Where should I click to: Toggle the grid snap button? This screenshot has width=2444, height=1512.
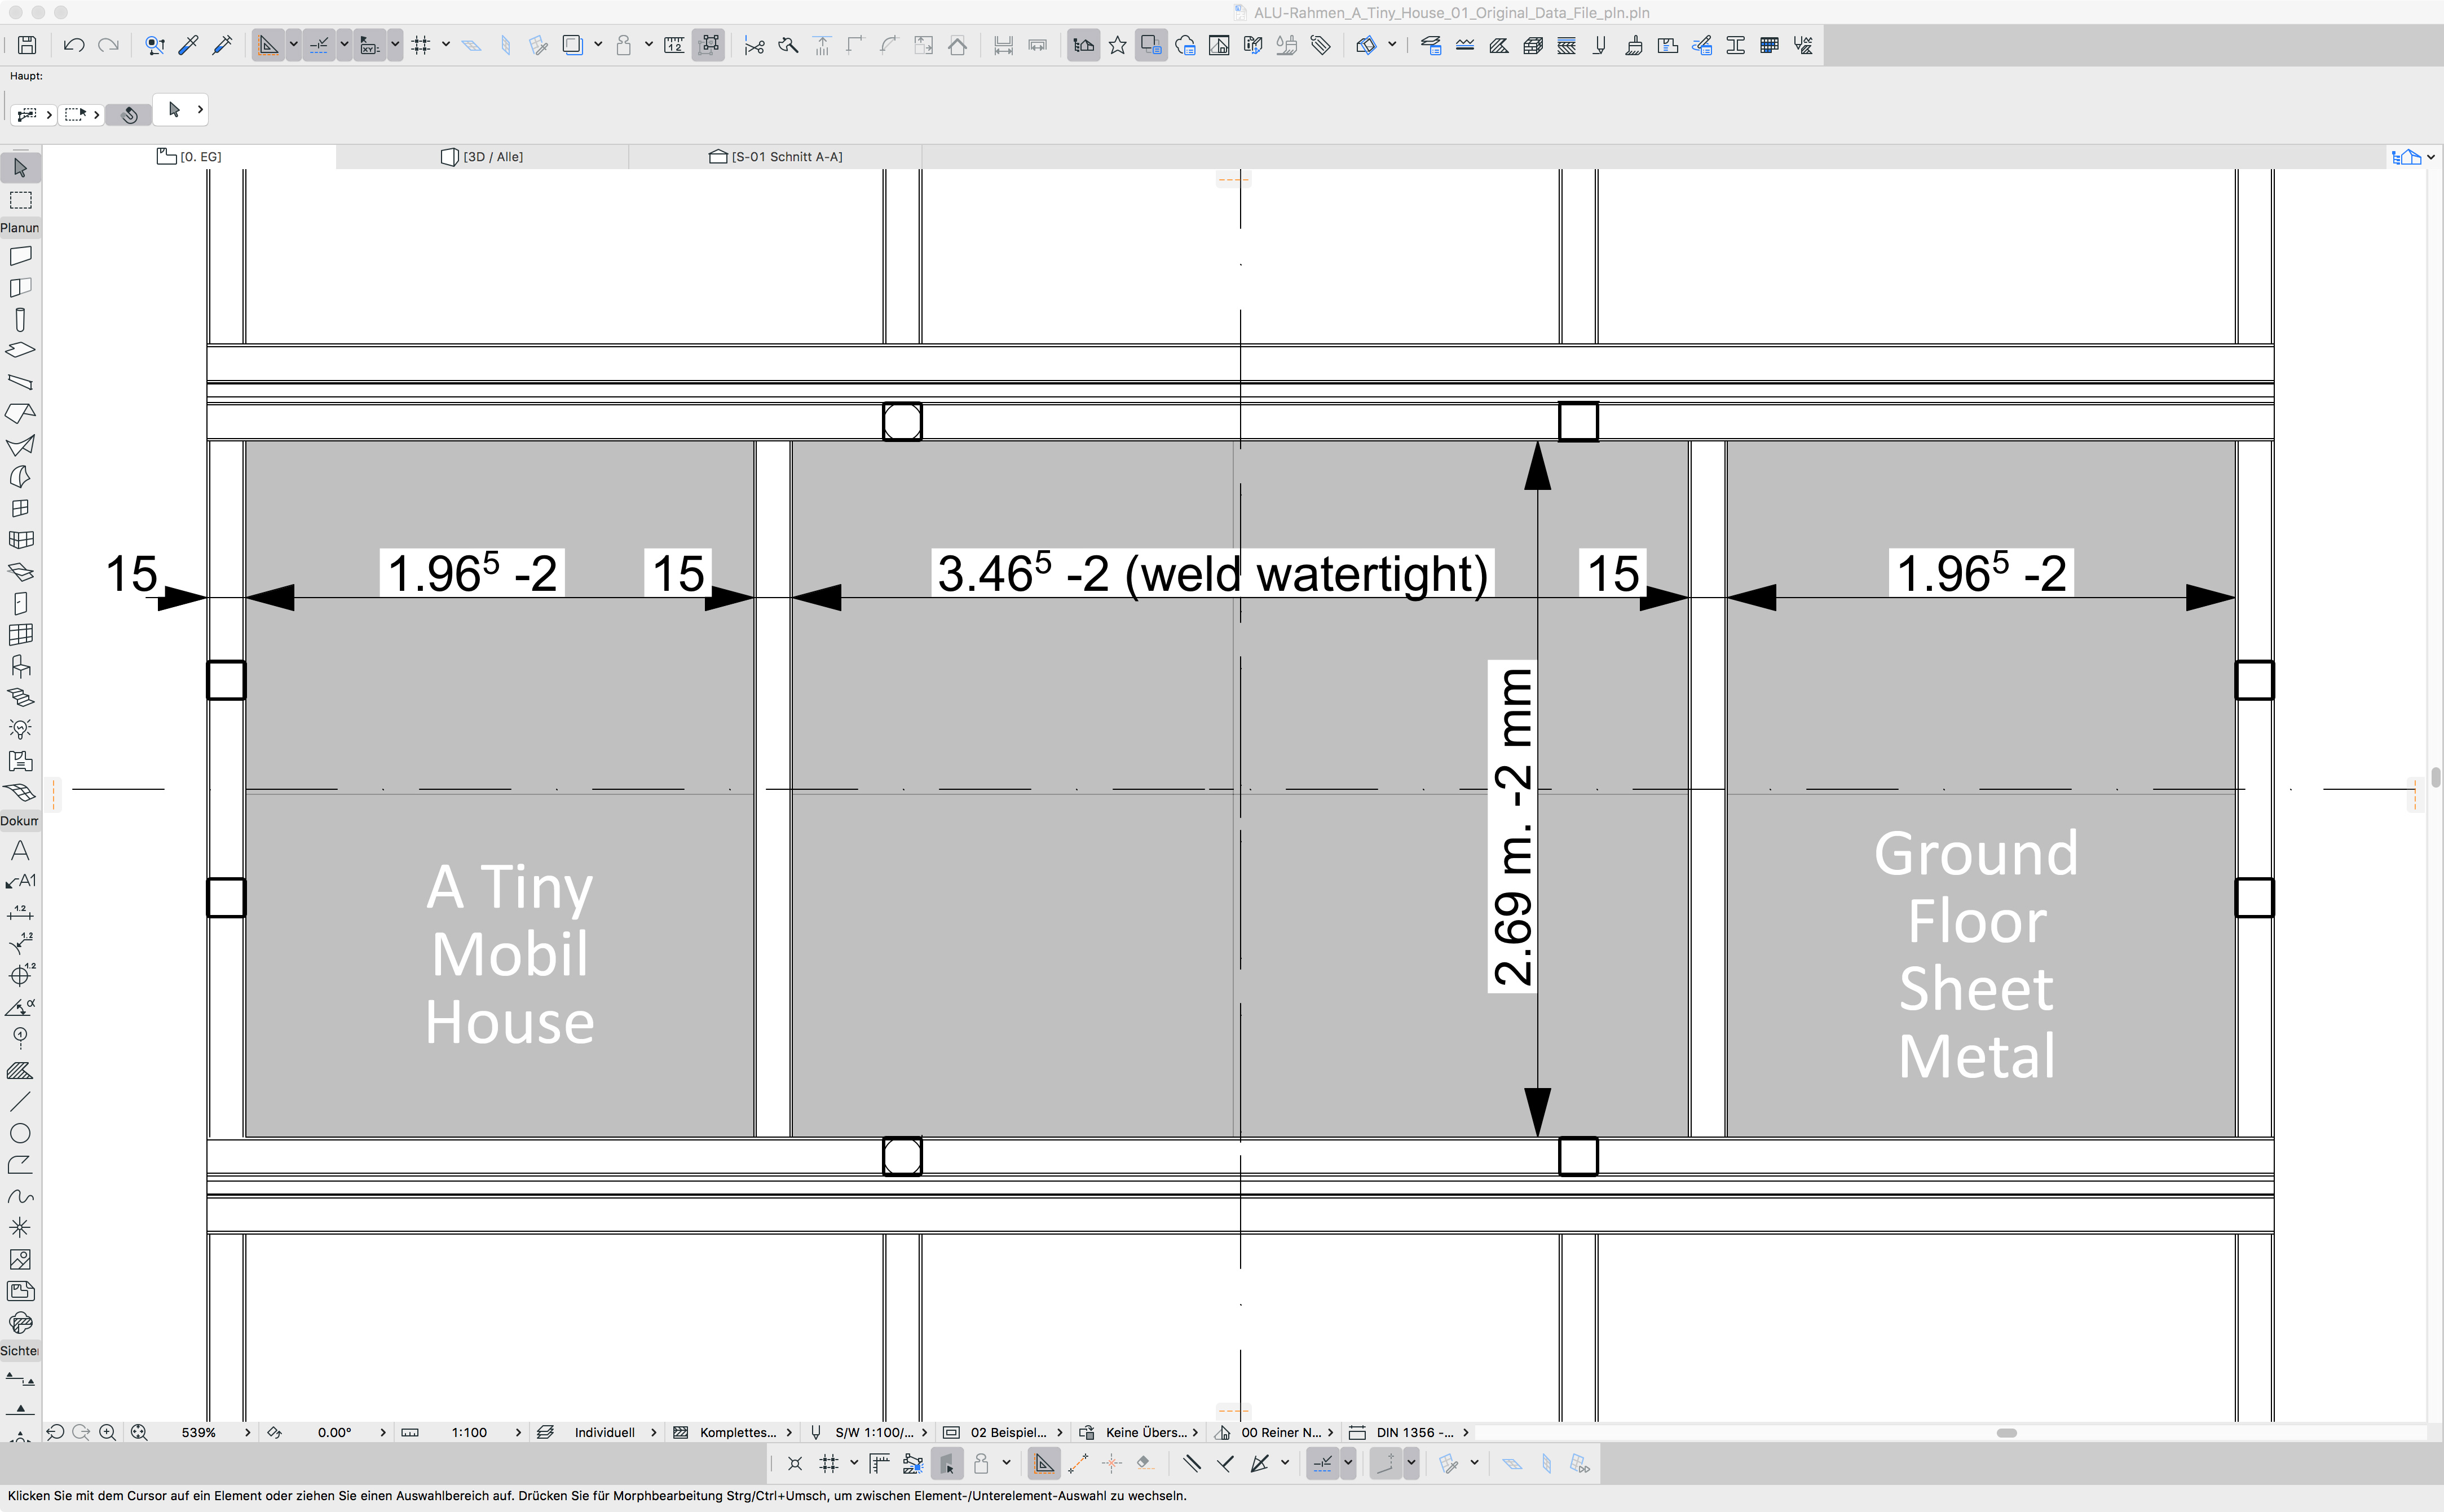point(421,45)
